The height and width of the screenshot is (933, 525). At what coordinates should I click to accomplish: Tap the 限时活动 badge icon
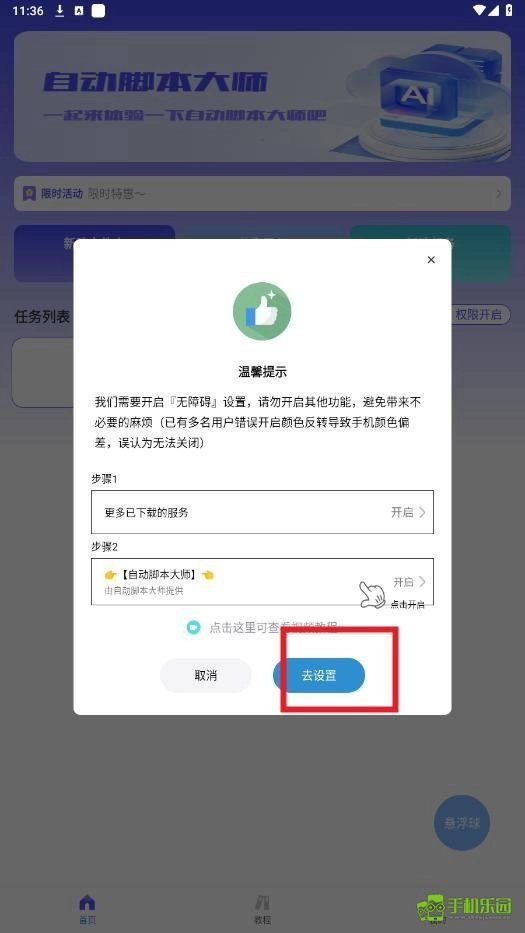pos(29,193)
